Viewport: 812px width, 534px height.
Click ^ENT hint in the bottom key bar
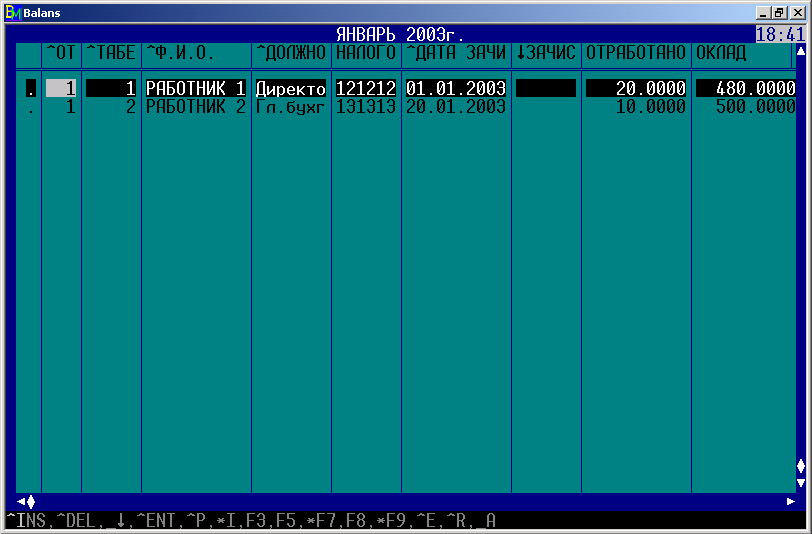[156, 520]
